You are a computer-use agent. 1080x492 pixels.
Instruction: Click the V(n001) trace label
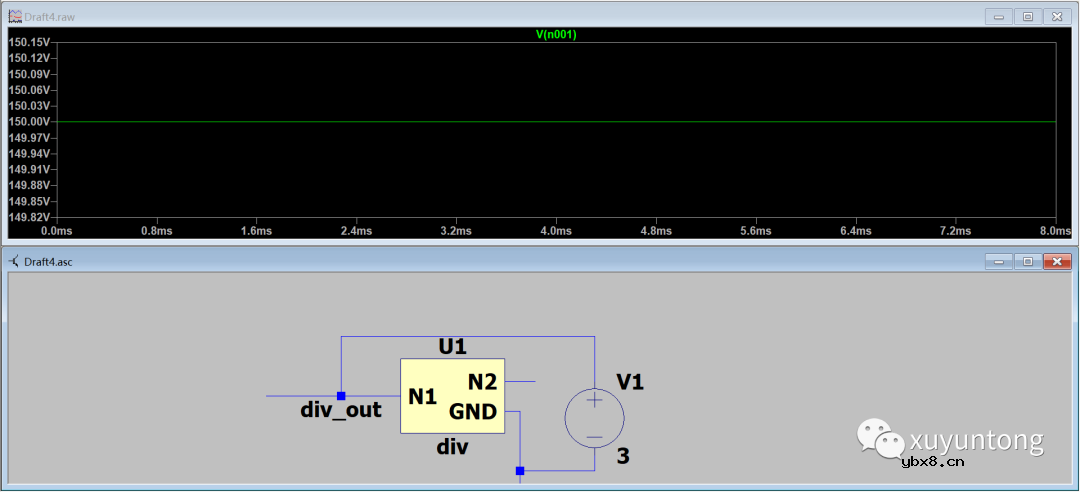556,34
